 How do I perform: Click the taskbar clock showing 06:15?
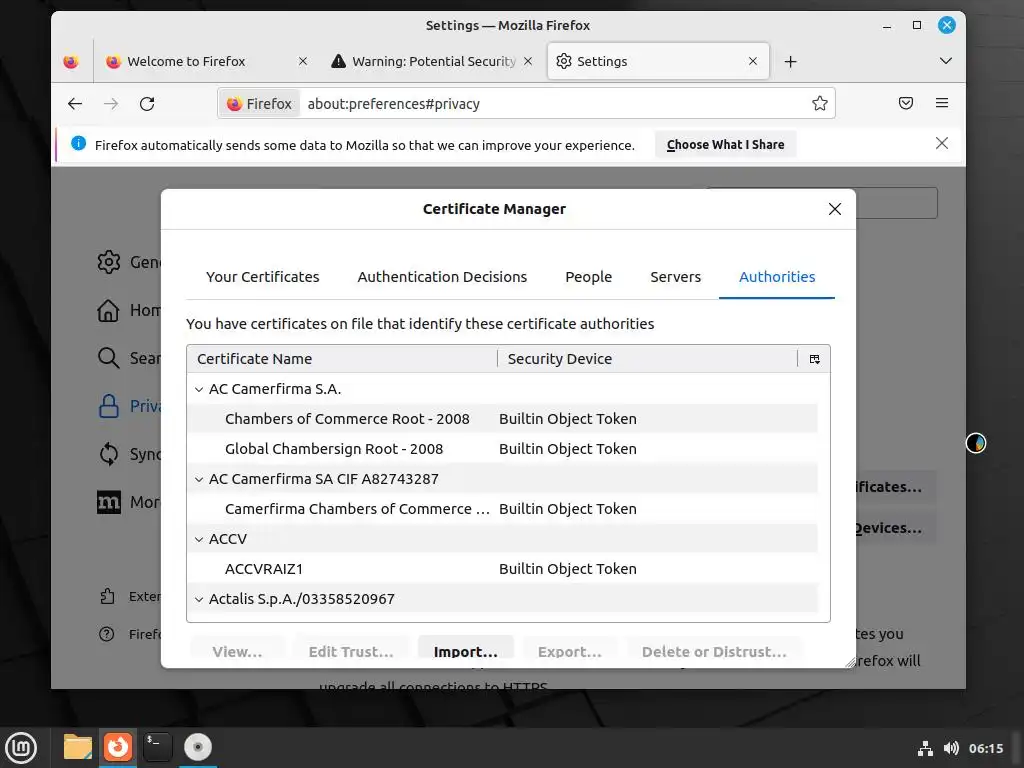pos(985,748)
